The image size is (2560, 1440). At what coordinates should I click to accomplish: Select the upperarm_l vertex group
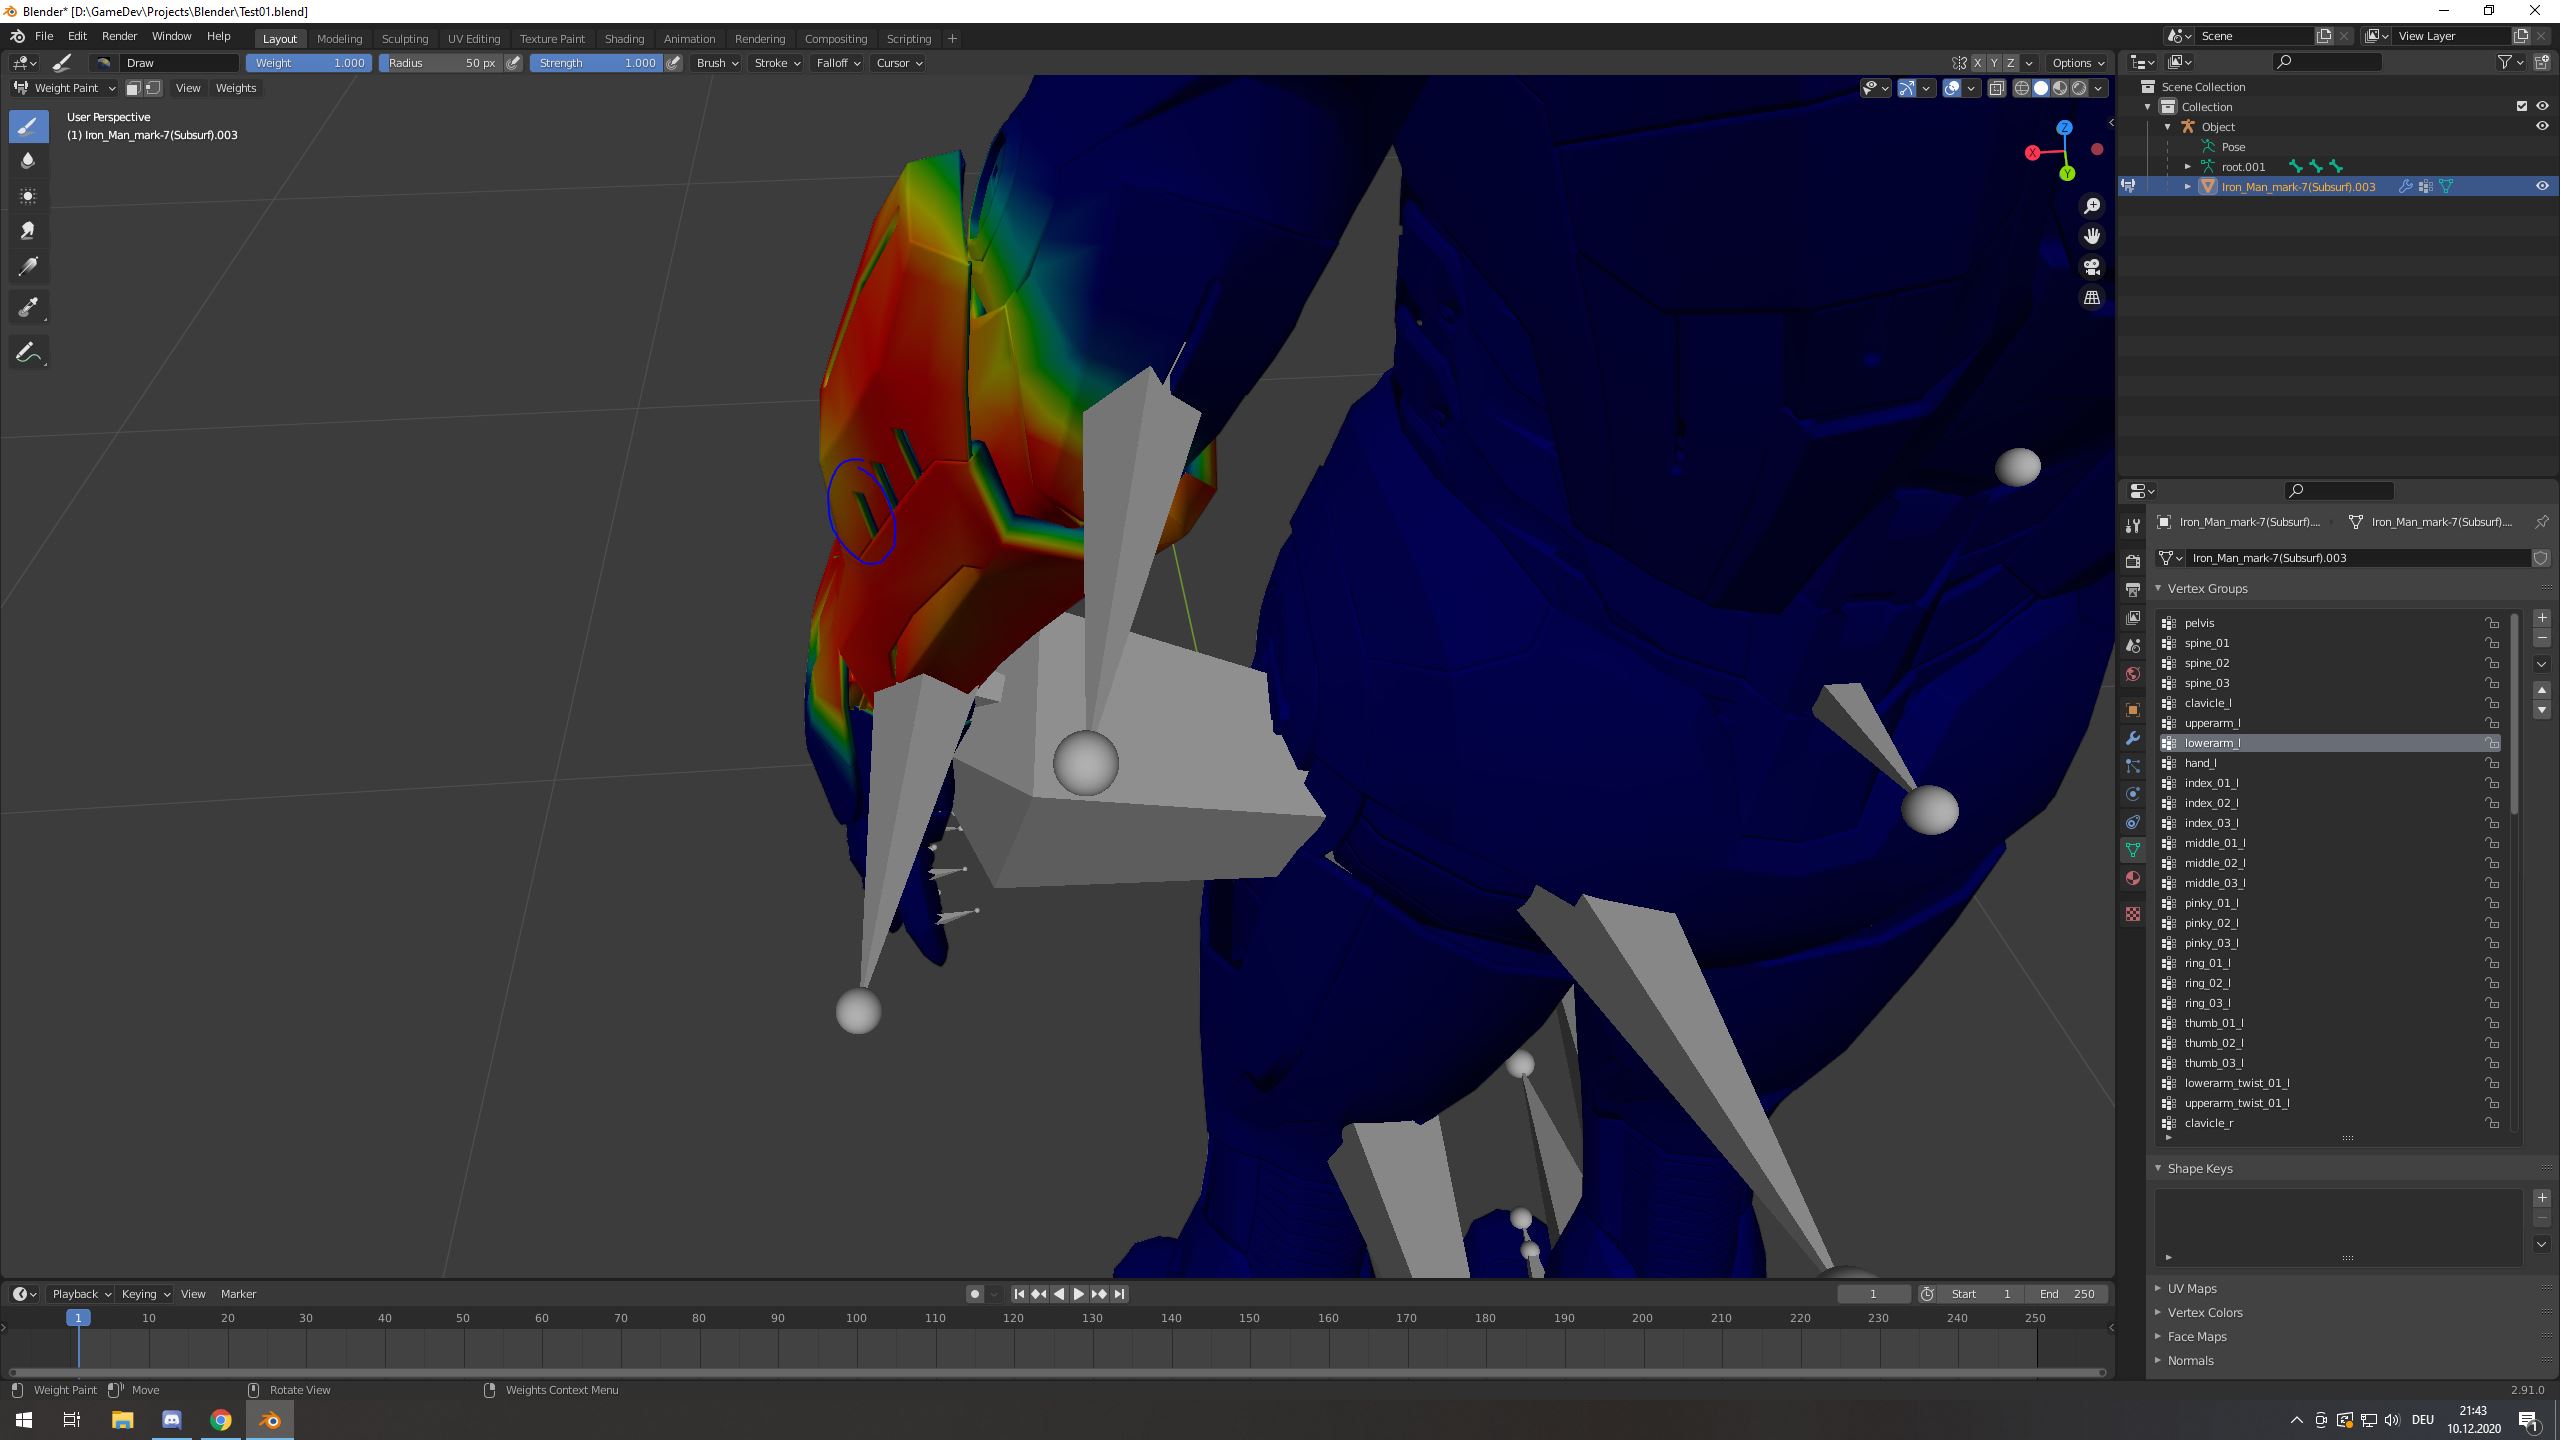[x=2330, y=723]
